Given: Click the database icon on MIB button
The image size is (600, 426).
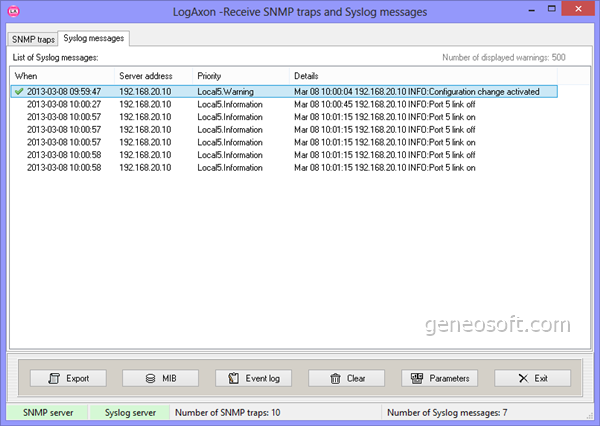Looking at the screenshot, I should 150,378.
